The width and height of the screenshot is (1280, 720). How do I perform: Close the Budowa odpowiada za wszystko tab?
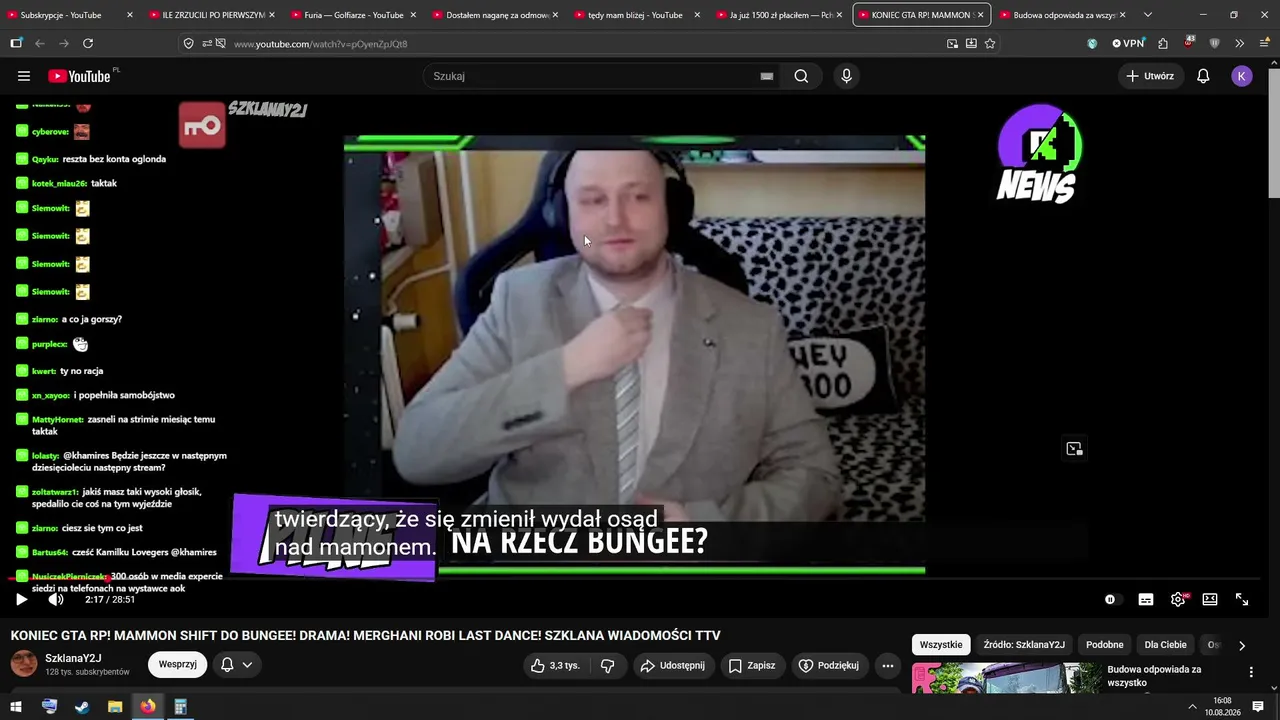1123,15
